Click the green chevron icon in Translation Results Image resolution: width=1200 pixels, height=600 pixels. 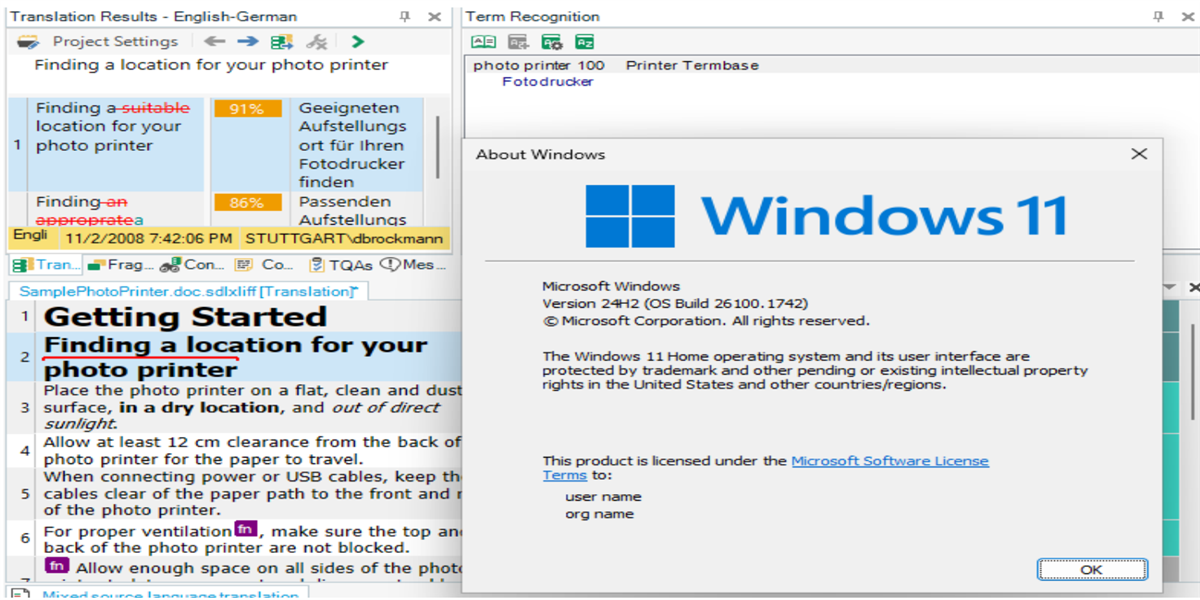coord(357,41)
